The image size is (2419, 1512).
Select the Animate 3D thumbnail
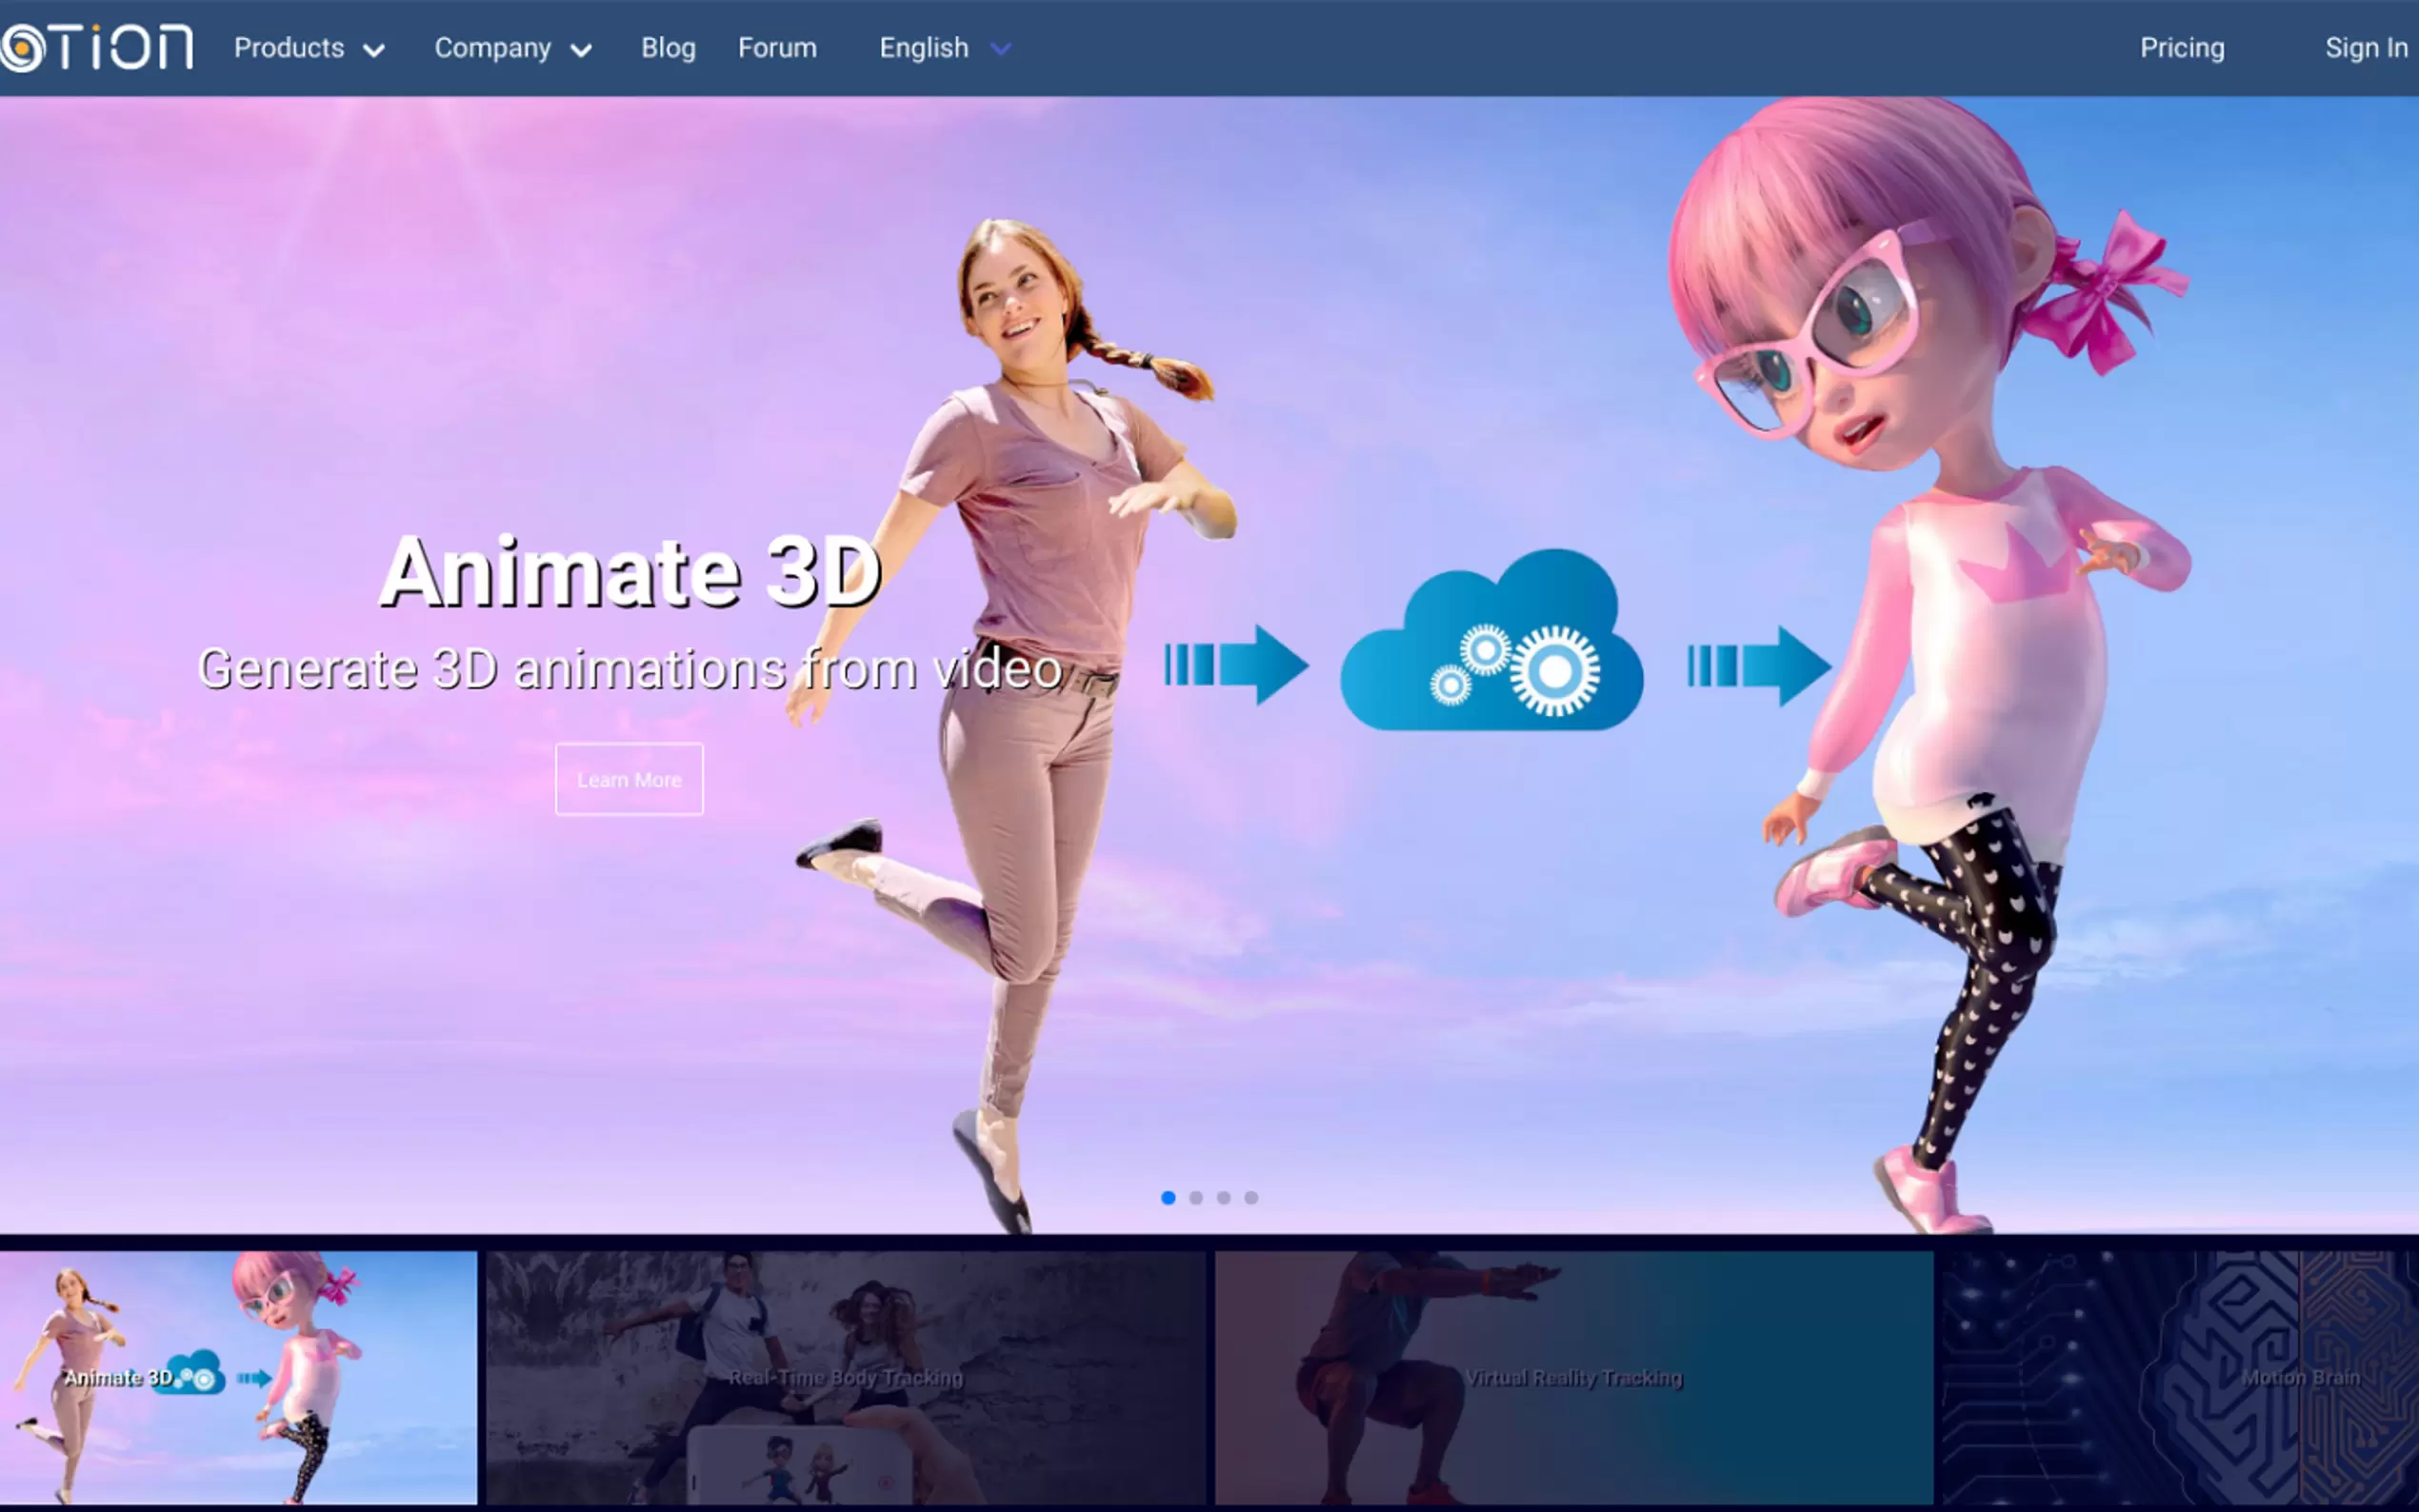[x=238, y=1377]
